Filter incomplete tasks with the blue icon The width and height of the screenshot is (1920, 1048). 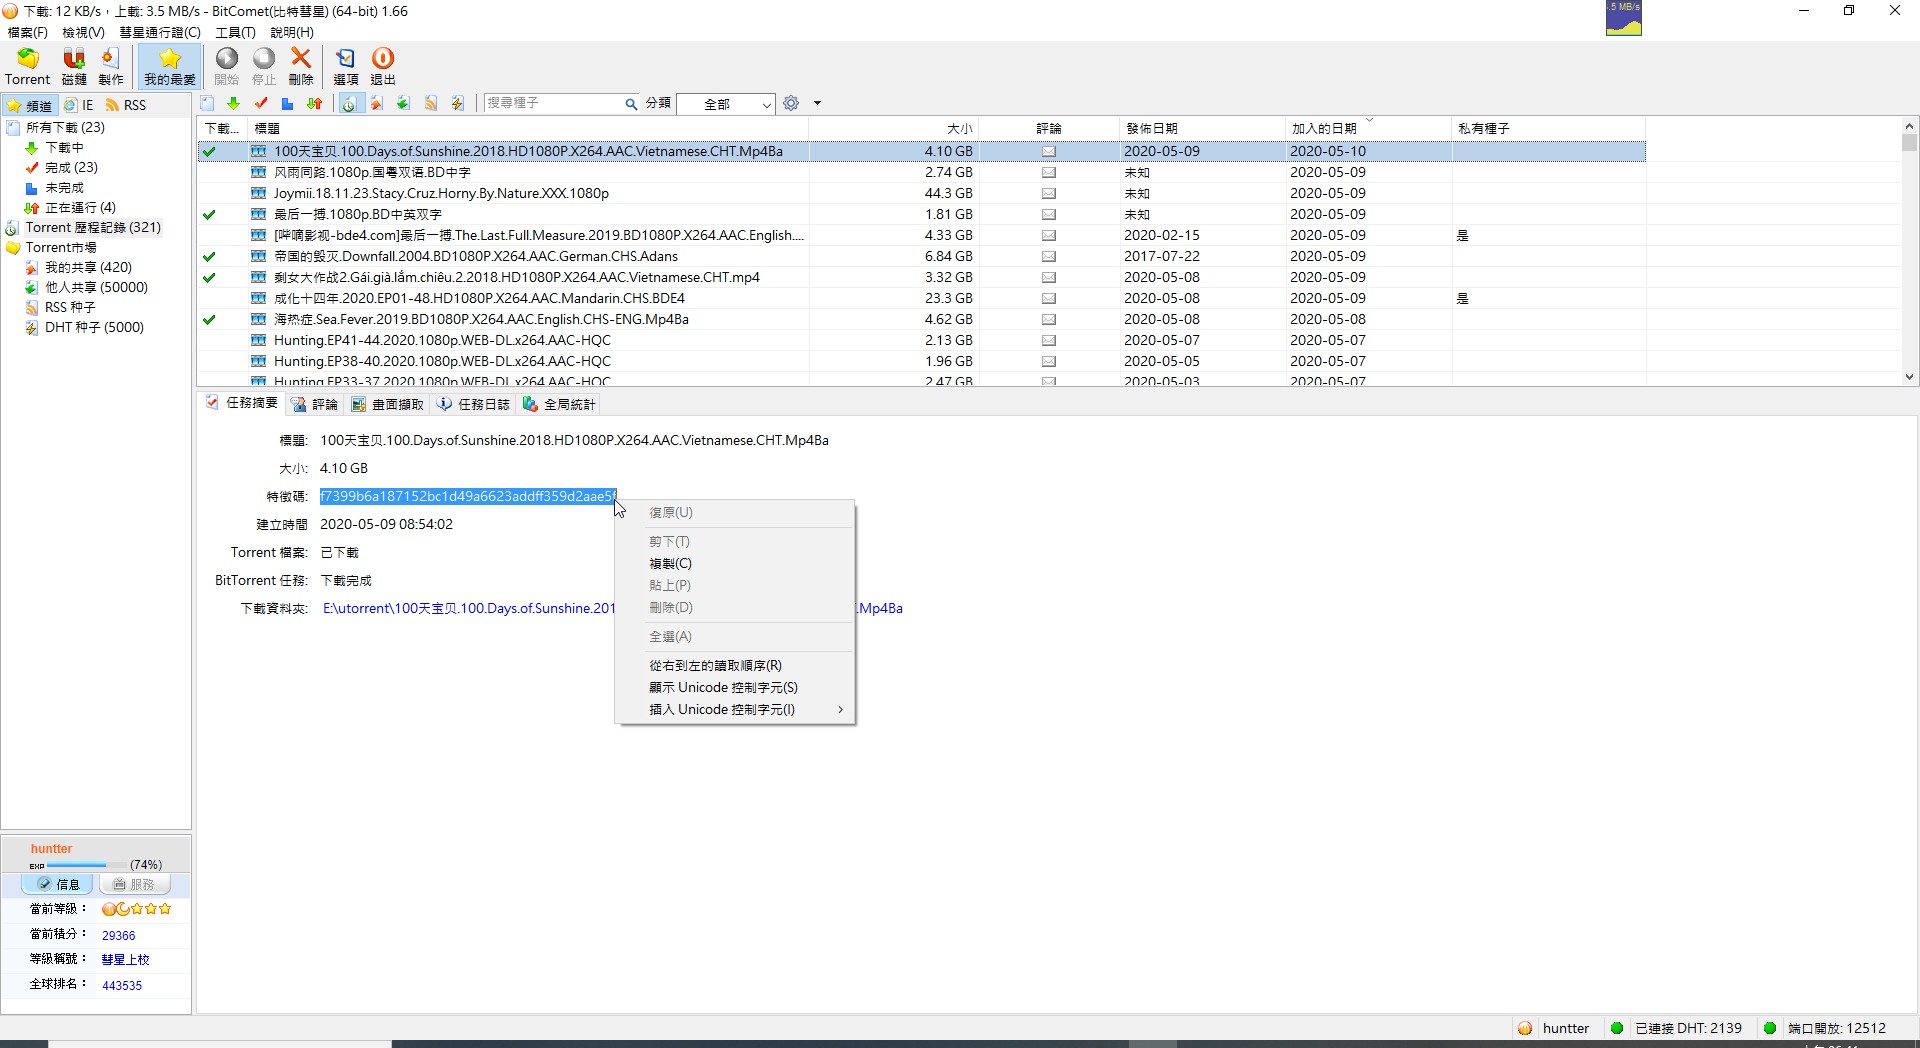(287, 103)
